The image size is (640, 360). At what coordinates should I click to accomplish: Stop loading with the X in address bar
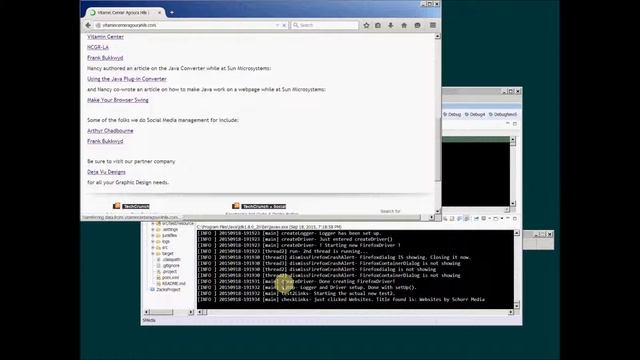pyautogui.click(x=284, y=25)
